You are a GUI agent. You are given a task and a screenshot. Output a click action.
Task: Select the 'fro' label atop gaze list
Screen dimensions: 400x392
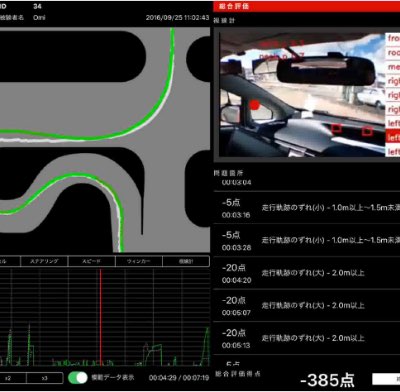point(393,38)
